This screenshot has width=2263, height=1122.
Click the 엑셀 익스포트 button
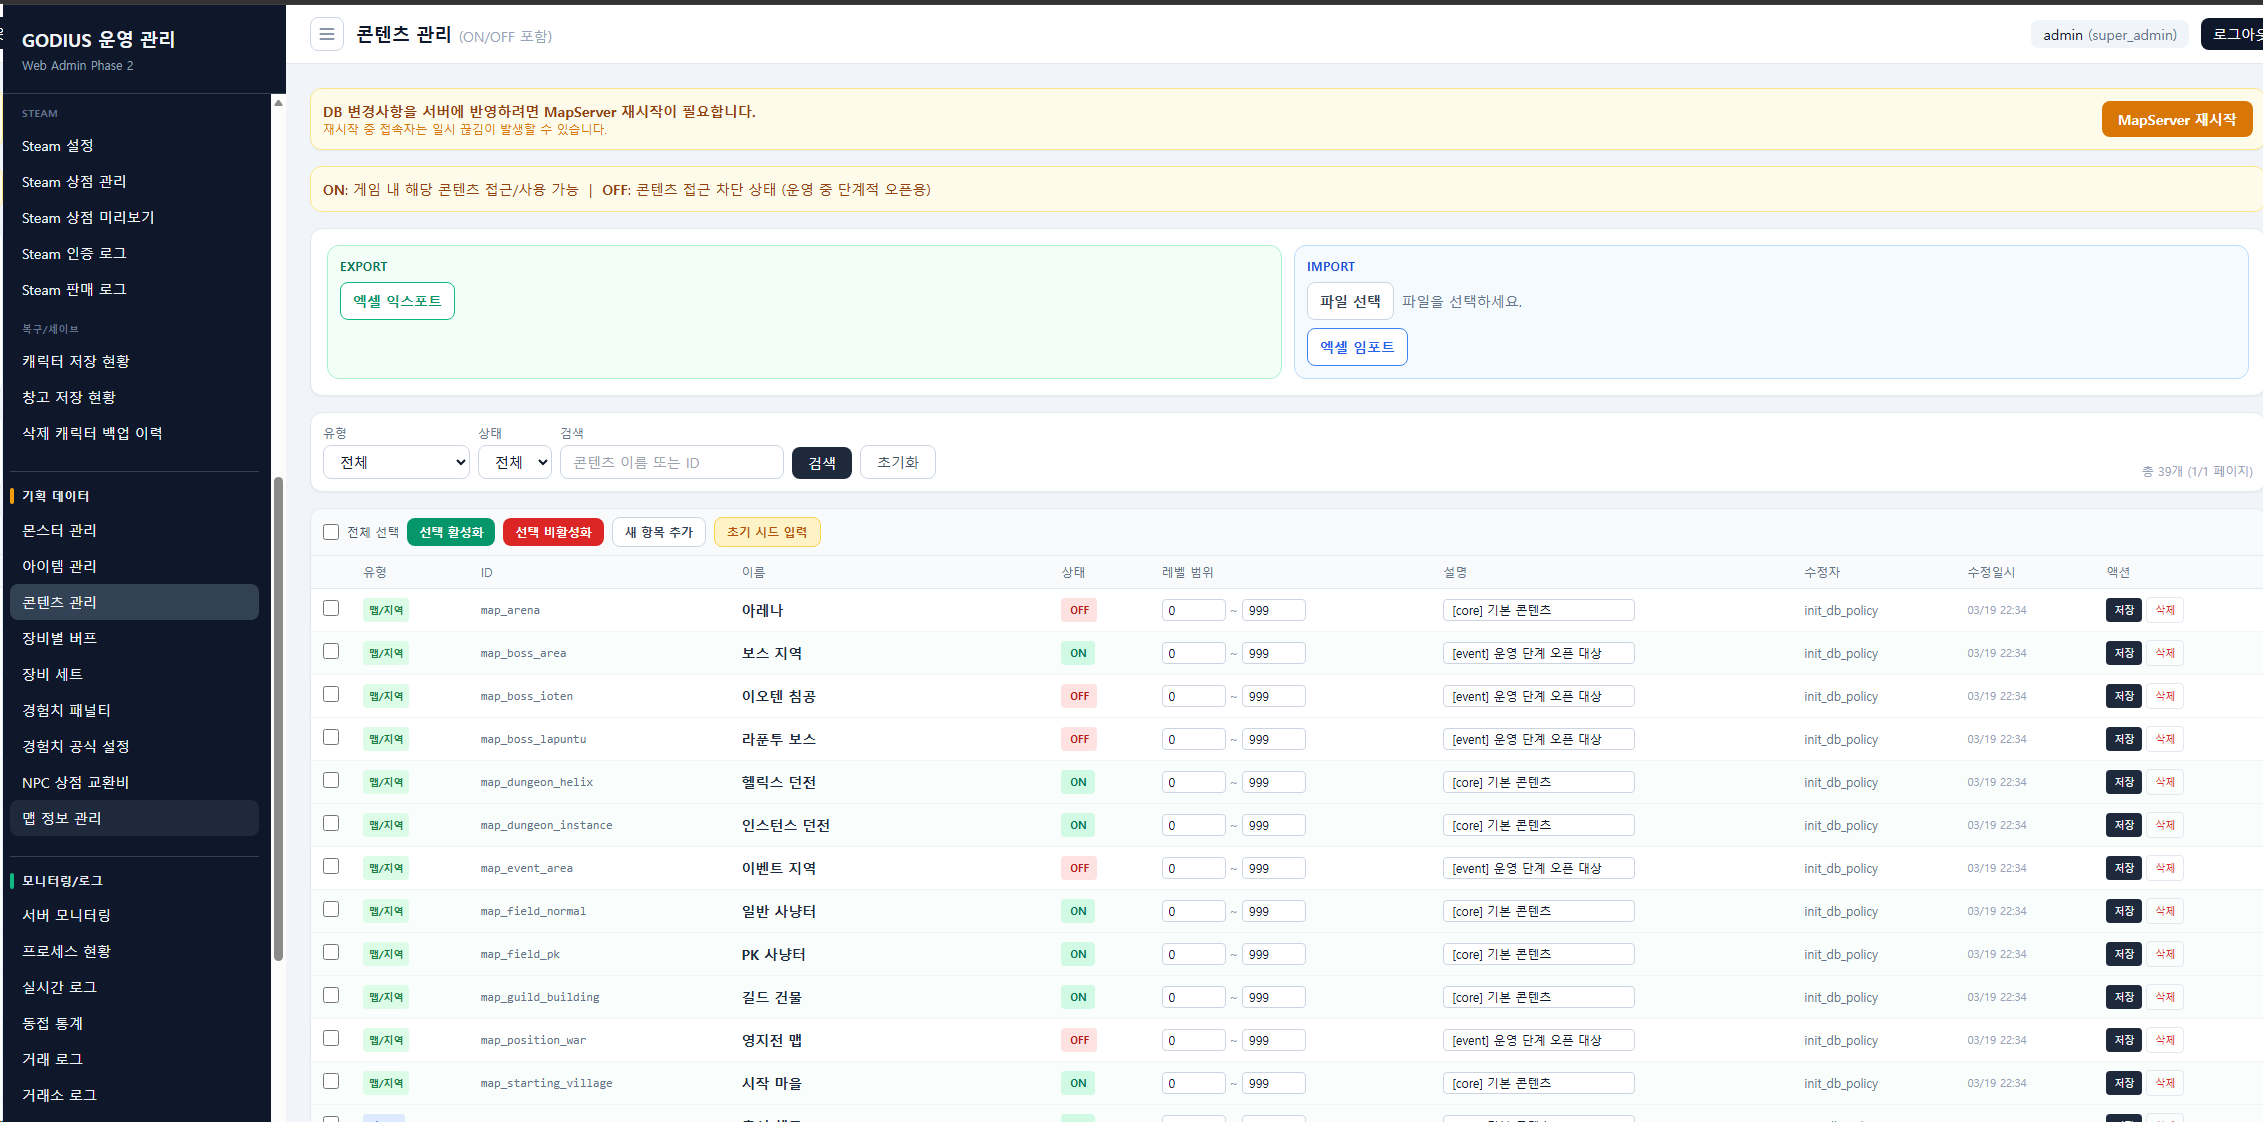tap(397, 301)
